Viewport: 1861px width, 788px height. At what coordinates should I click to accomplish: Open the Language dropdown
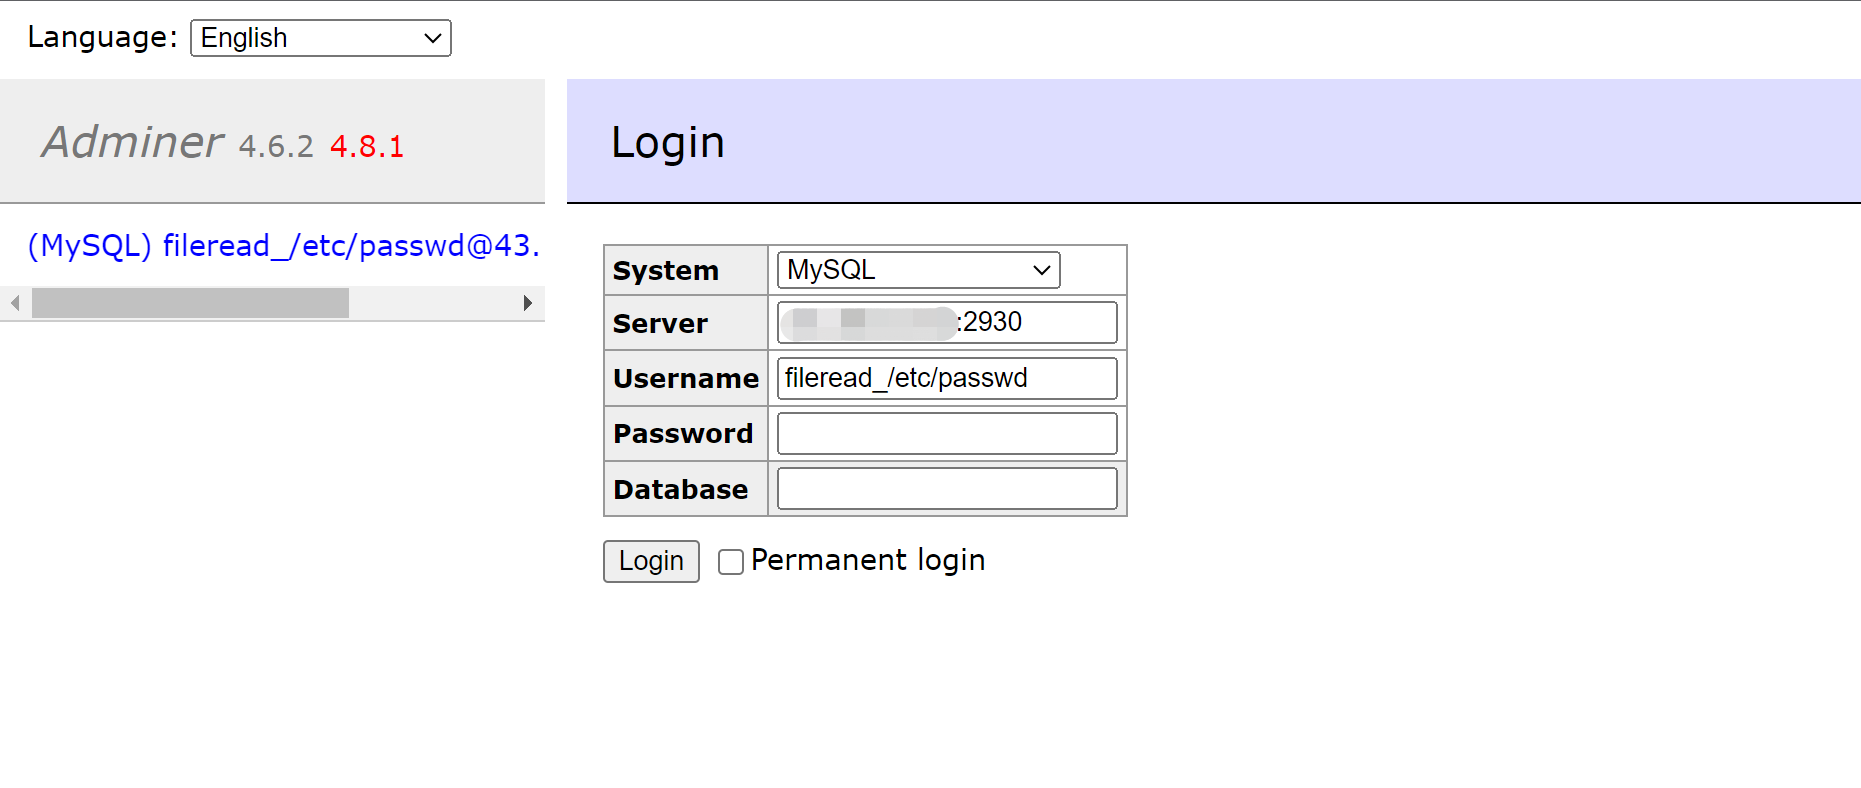click(320, 38)
